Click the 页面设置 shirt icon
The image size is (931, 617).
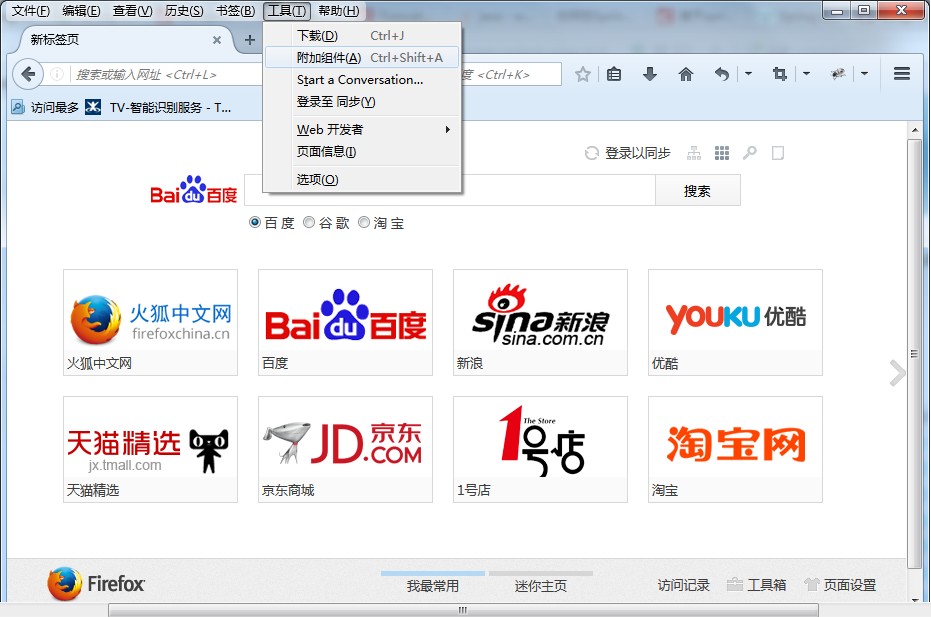(x=811, y=584)
